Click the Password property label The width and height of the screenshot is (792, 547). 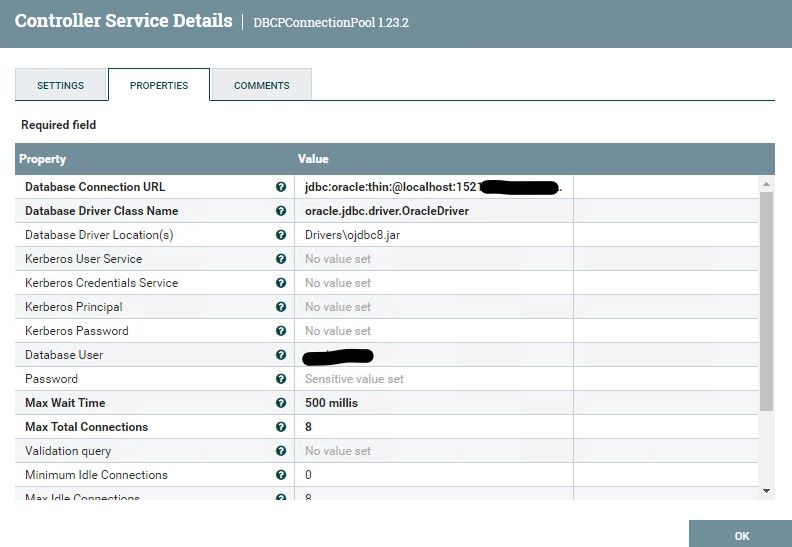pyautogui.click(x=52, y=379)
